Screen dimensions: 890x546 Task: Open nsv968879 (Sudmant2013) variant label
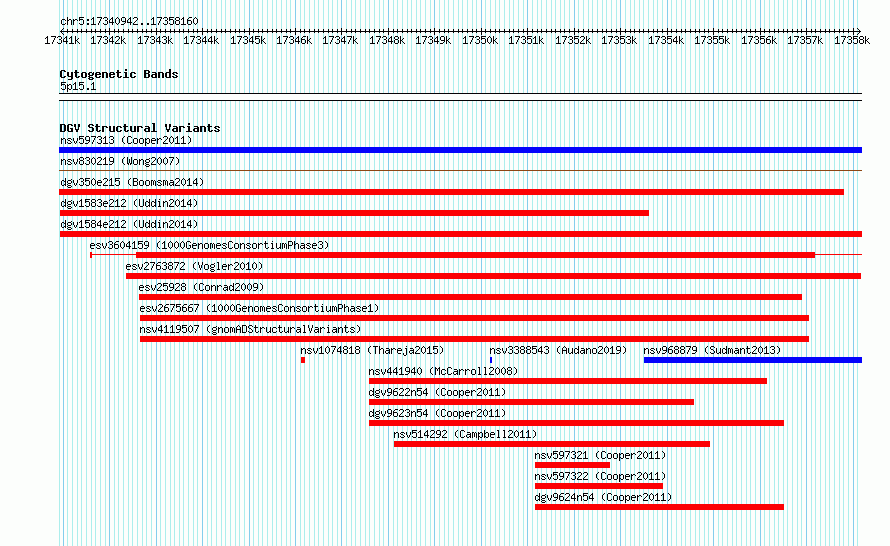click(712, 350)
